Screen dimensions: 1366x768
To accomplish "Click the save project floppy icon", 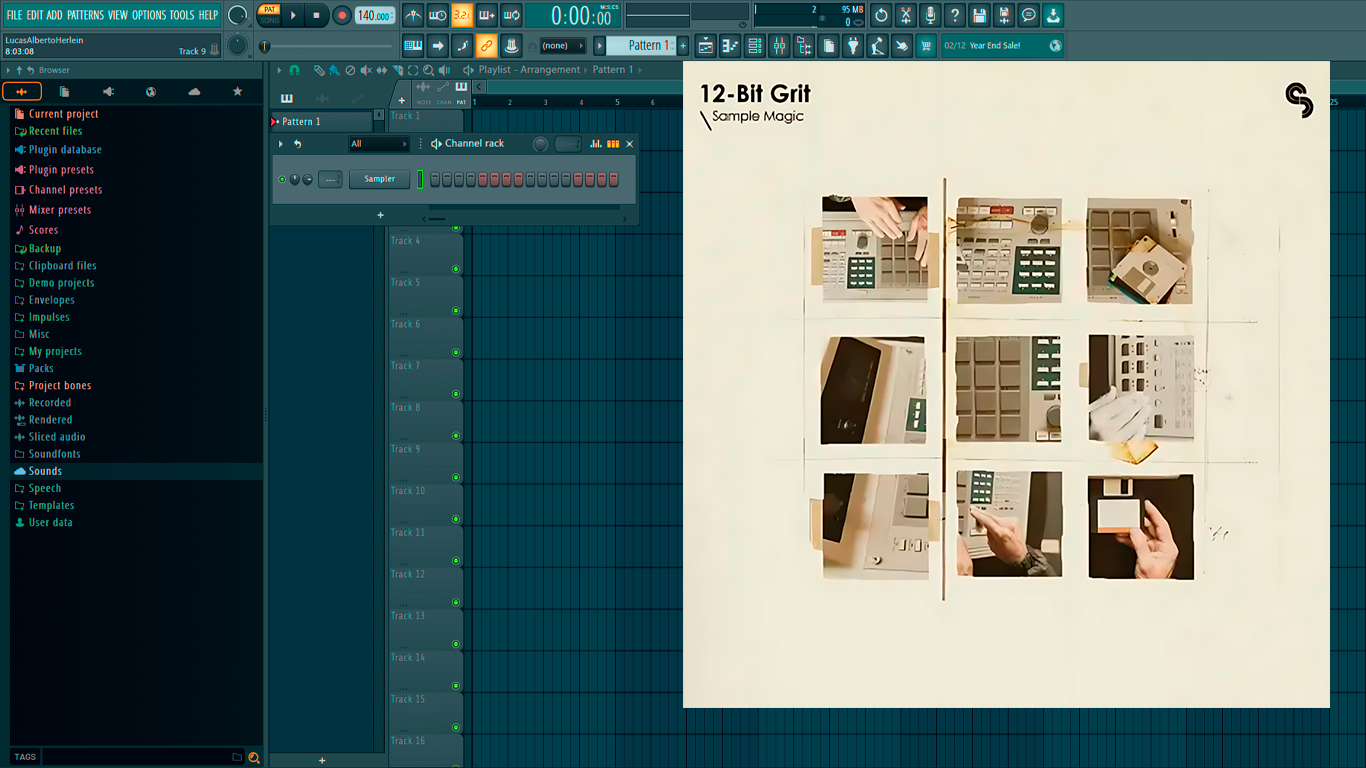I will click(979, 15).
